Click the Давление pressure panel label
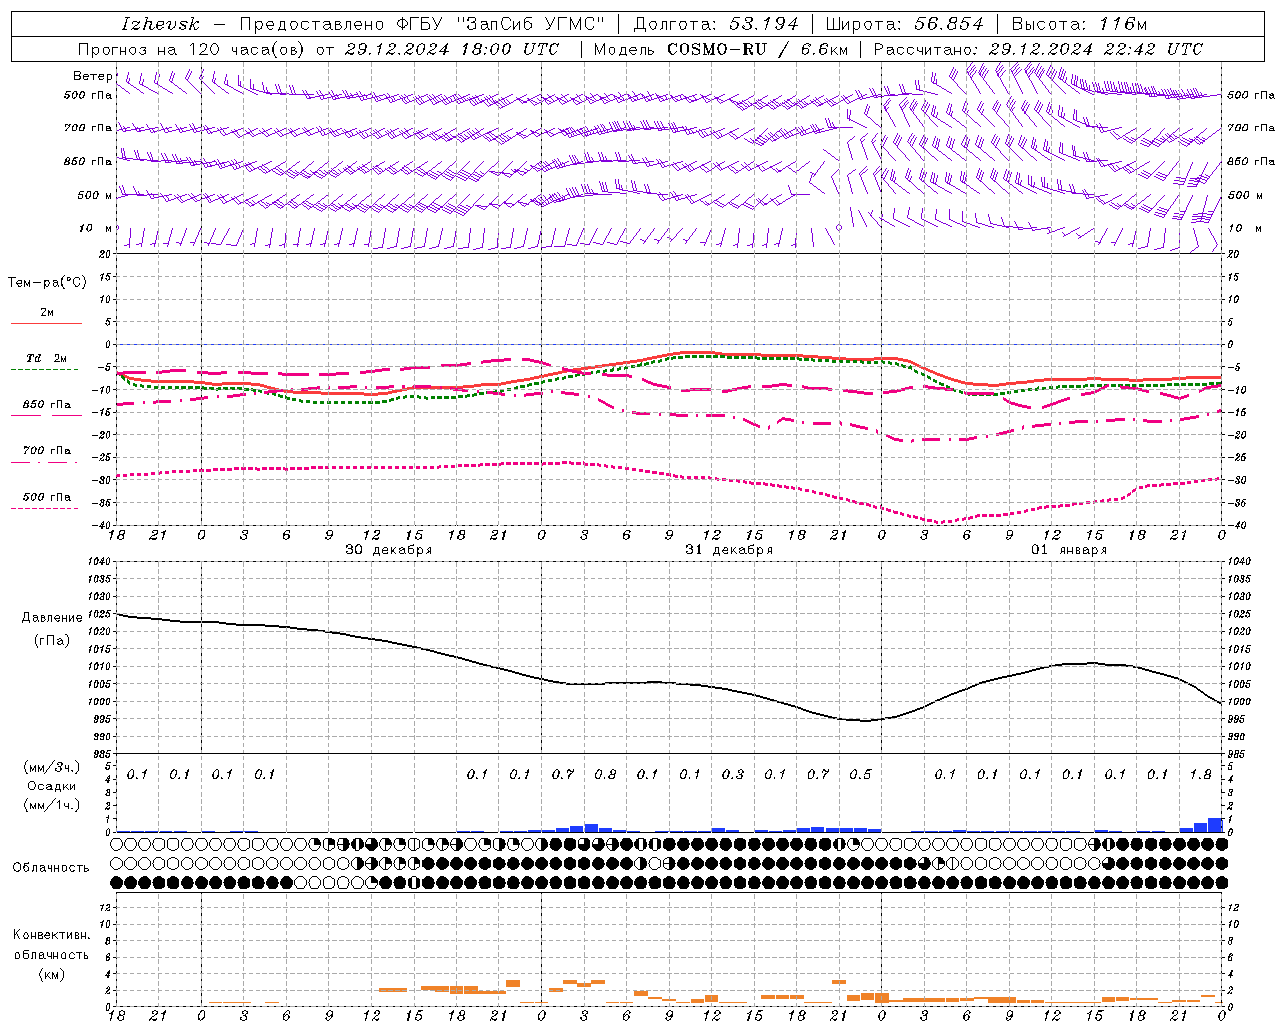 [x=52, y=618]
